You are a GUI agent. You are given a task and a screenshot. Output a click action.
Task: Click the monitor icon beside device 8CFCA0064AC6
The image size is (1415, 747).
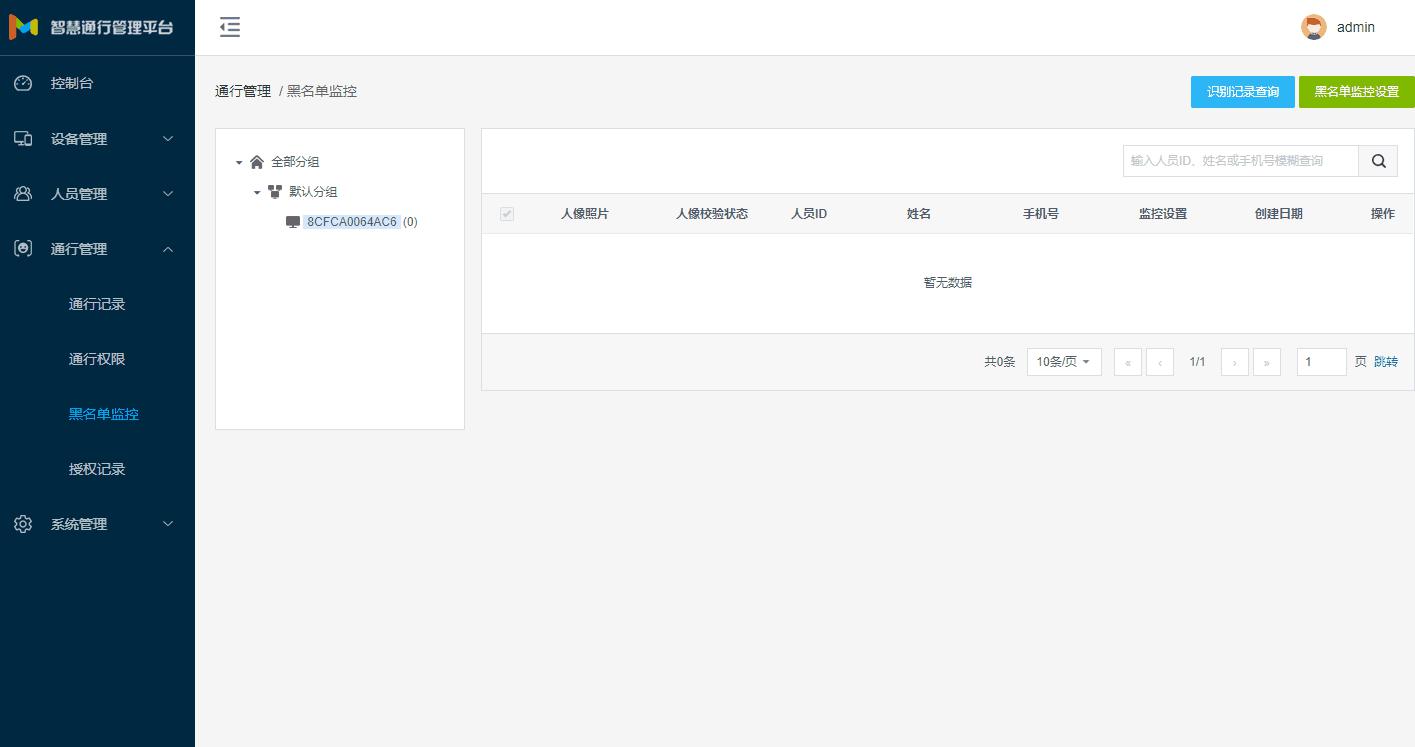pos(293,222)
